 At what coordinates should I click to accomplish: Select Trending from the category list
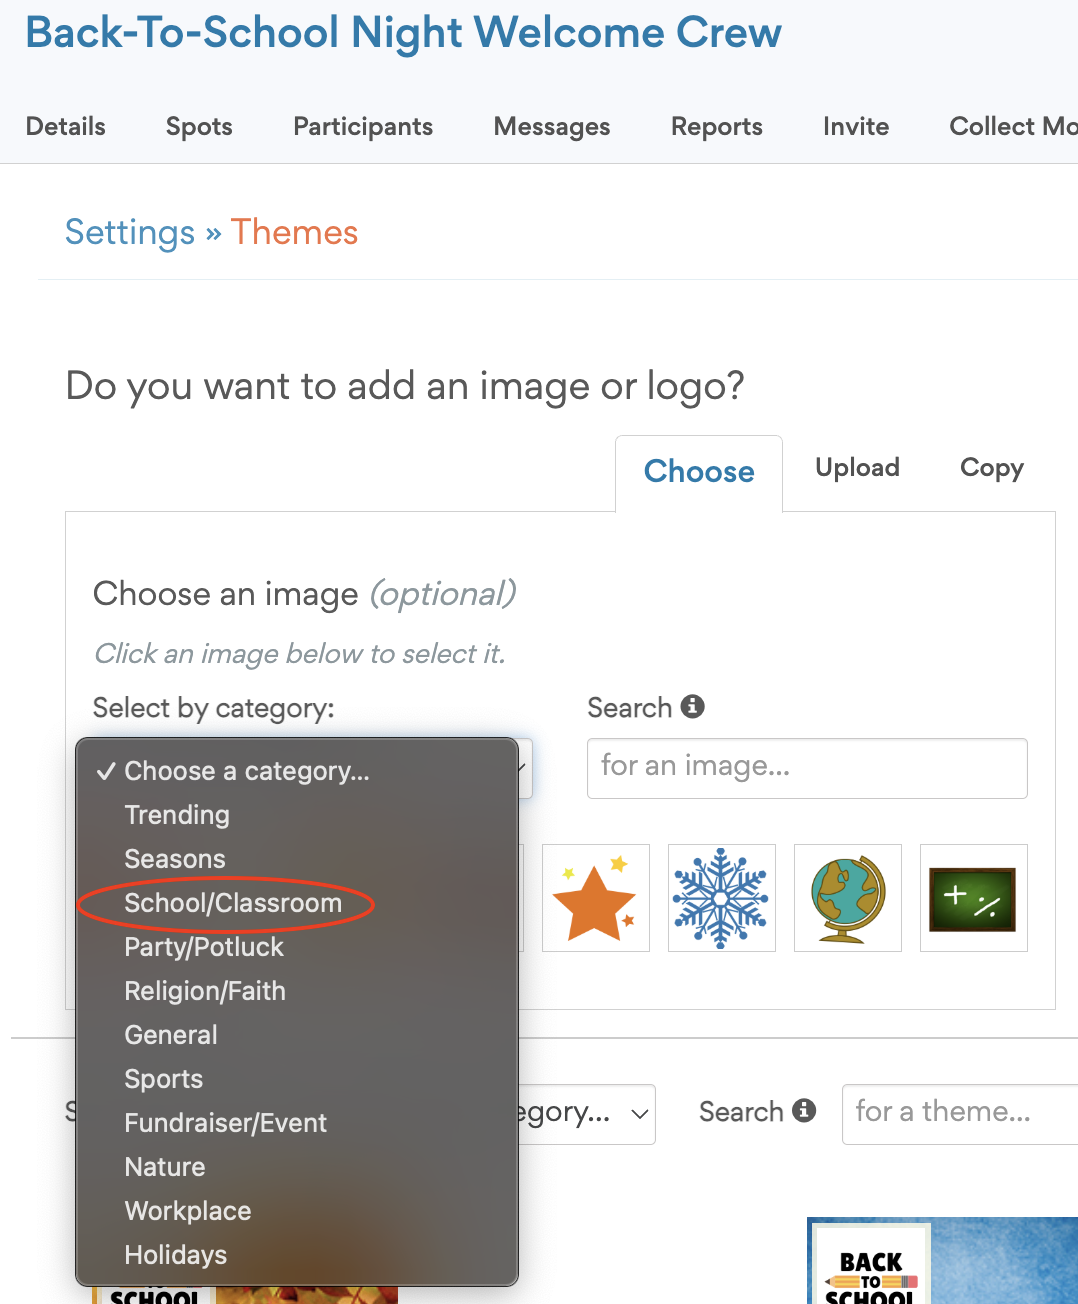(177, 815)
